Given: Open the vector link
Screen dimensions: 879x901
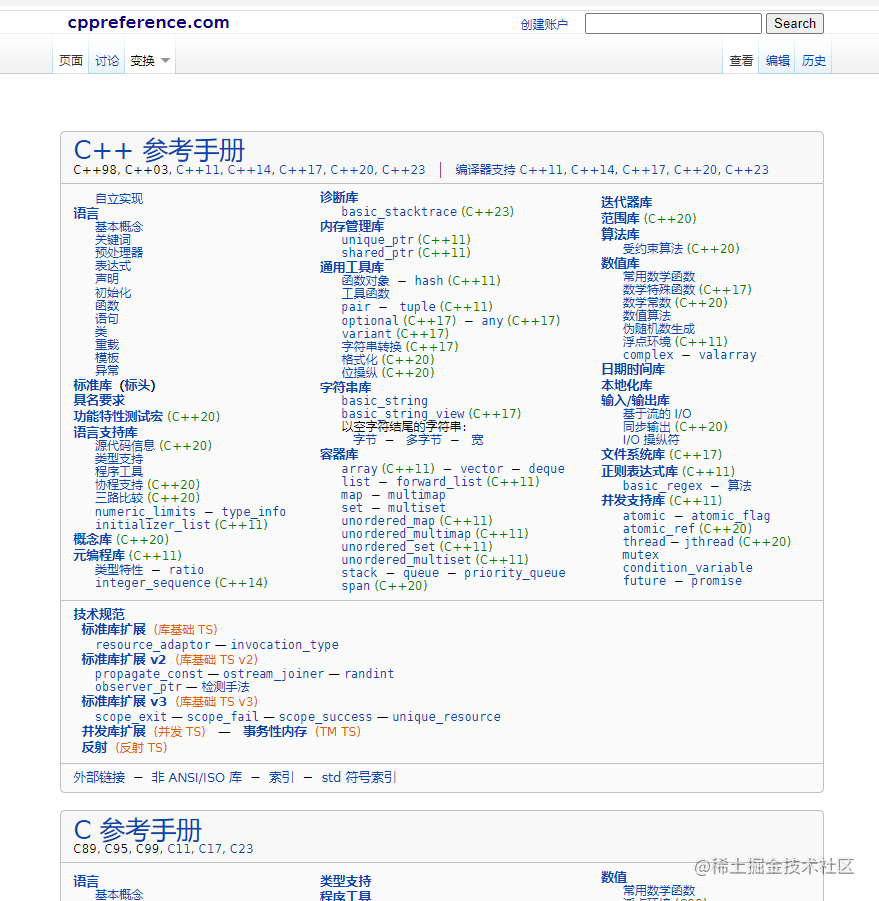Looking at the screenshot, I should 481,469.
